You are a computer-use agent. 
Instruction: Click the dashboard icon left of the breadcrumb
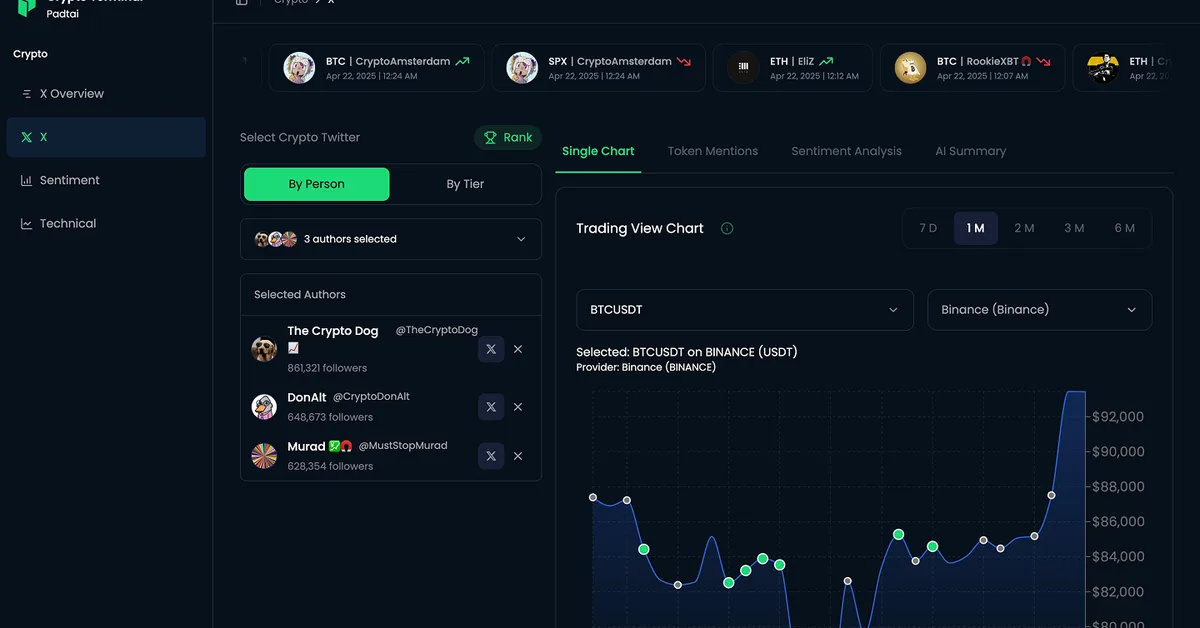tap(241, 2)
